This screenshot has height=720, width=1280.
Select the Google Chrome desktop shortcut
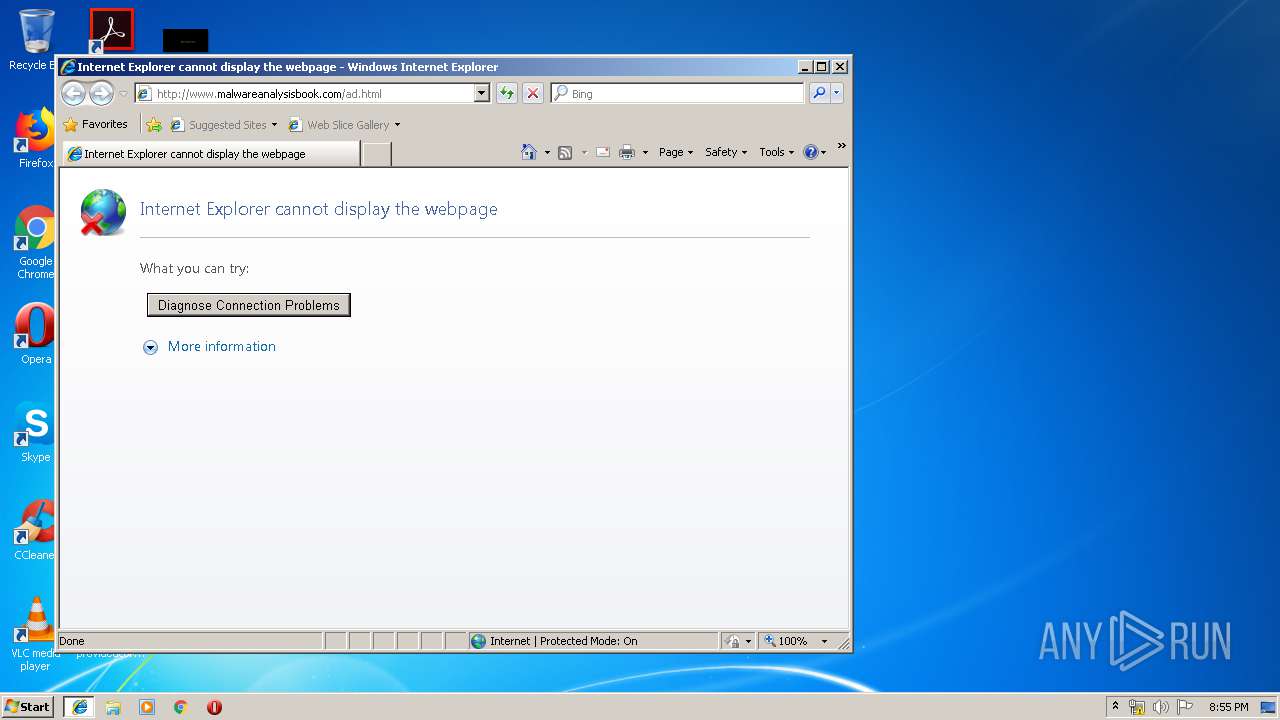pyautogui.click(x=35, y=242)
